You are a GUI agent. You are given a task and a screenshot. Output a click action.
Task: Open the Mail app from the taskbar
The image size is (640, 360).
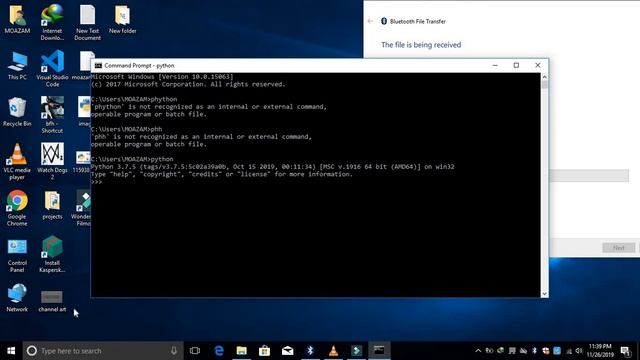click(x=287, y=351)
